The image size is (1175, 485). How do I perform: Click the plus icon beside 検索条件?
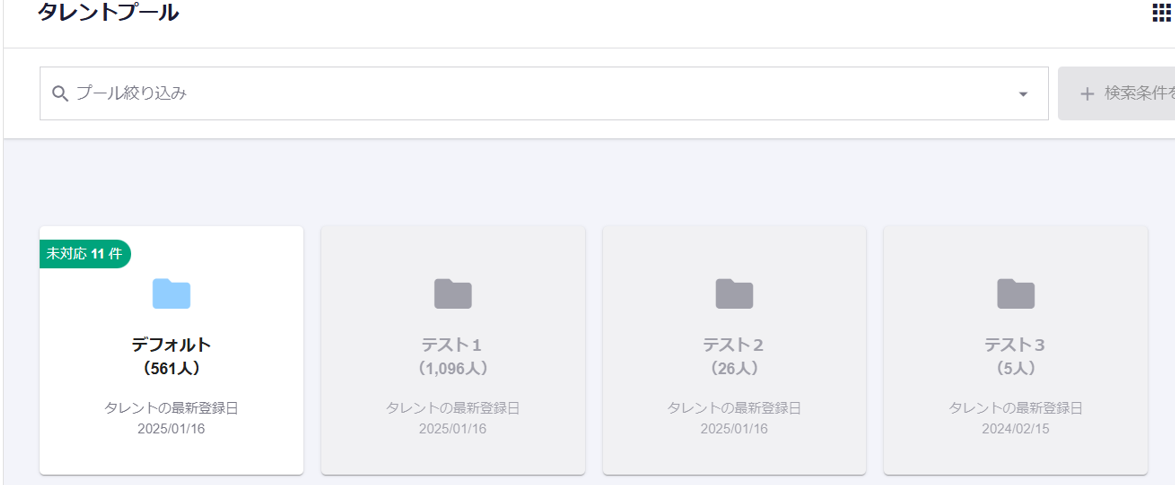pyautogui.click(x=1087, y=94)
